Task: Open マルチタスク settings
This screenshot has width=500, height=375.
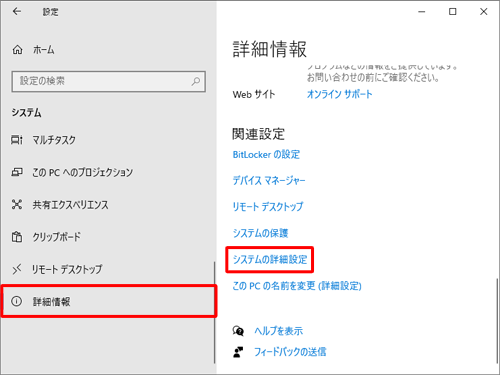Action: (54, 140)
